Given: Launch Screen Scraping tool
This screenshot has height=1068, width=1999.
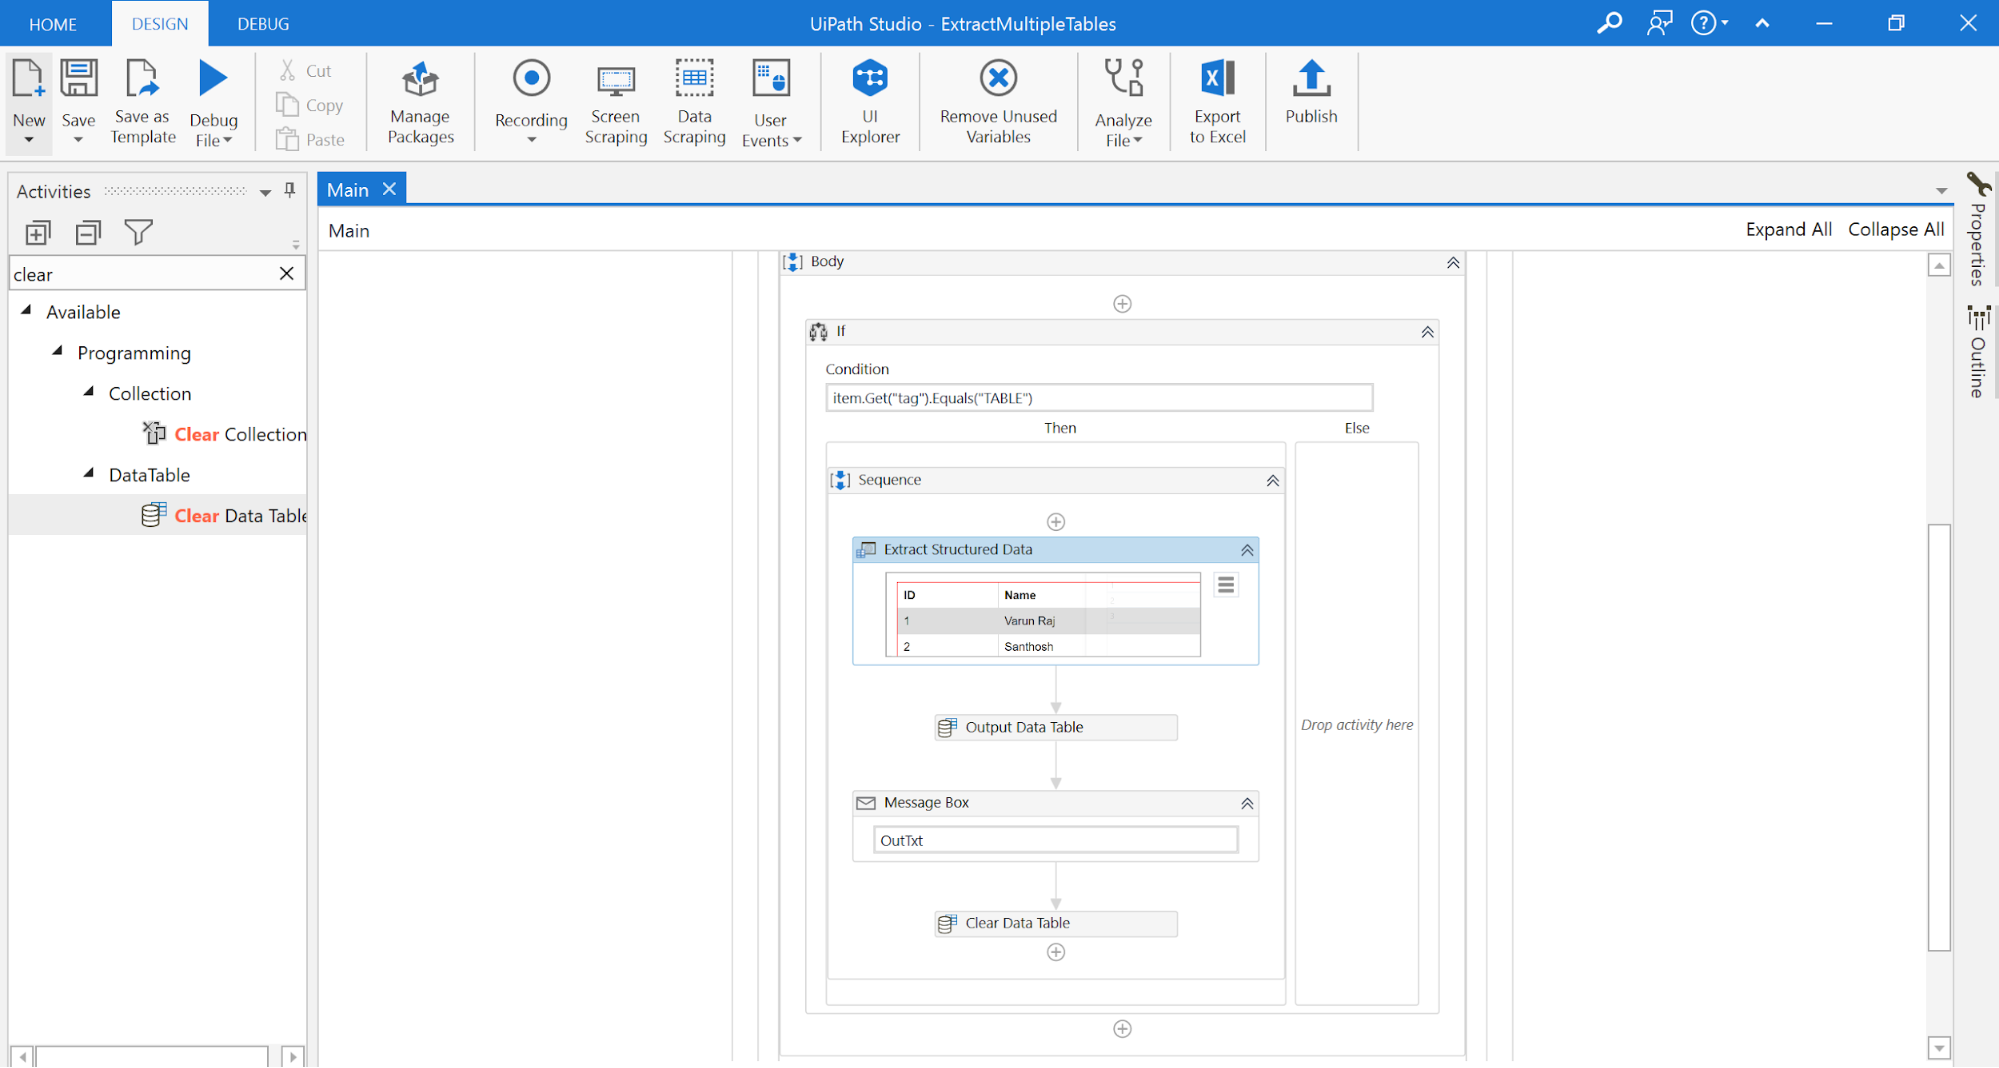Looking at the screenshot, I should pyautogui.click(x=615, y=100).
